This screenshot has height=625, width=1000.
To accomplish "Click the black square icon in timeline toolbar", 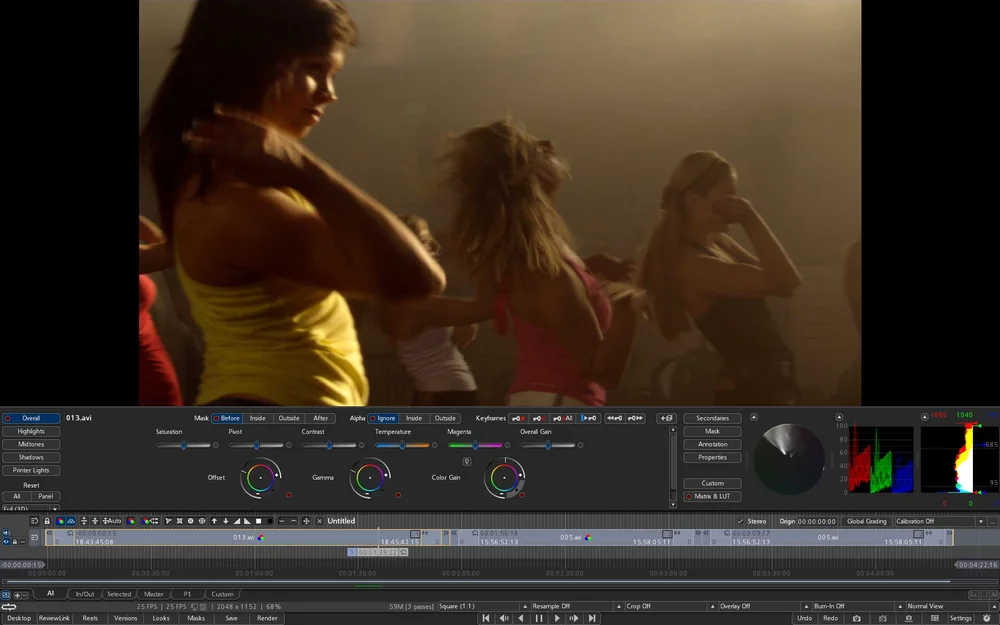I will 270,521.
